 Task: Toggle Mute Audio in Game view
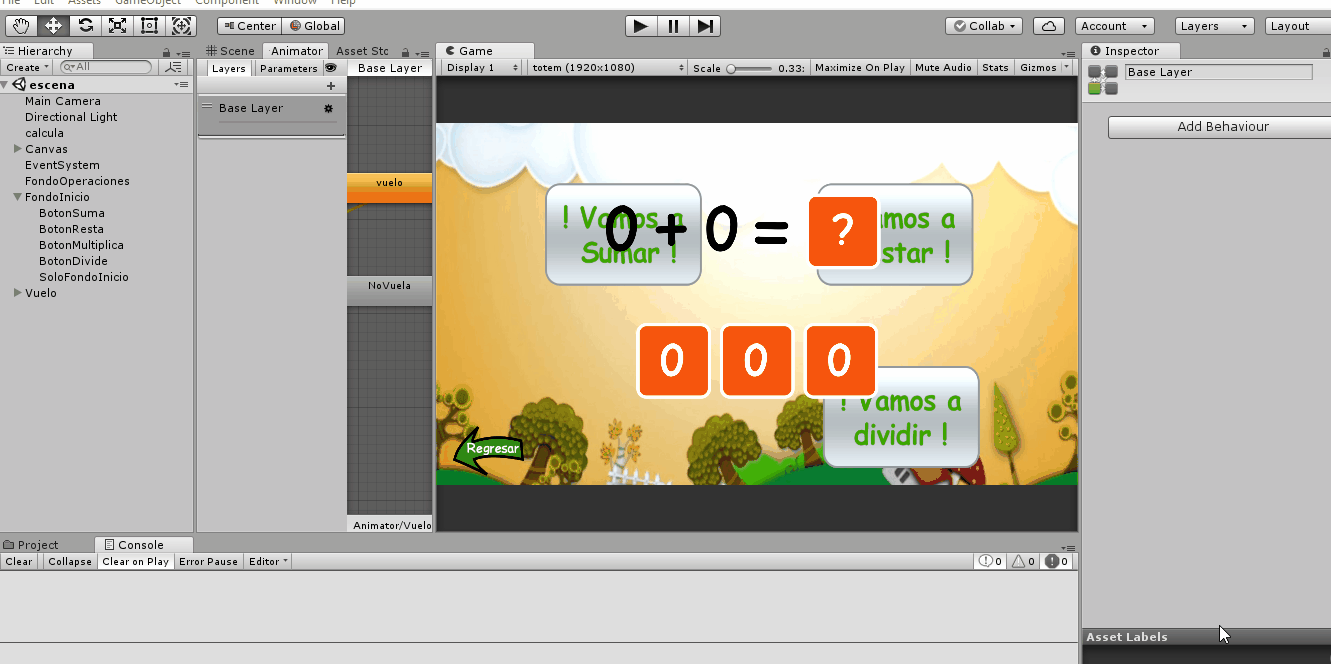tap(943, 68)
